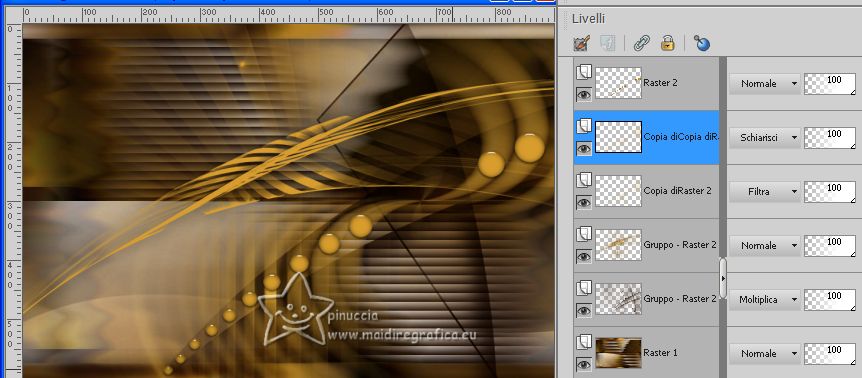Click the edit selection paintbrush icon

tap(582, 43)
